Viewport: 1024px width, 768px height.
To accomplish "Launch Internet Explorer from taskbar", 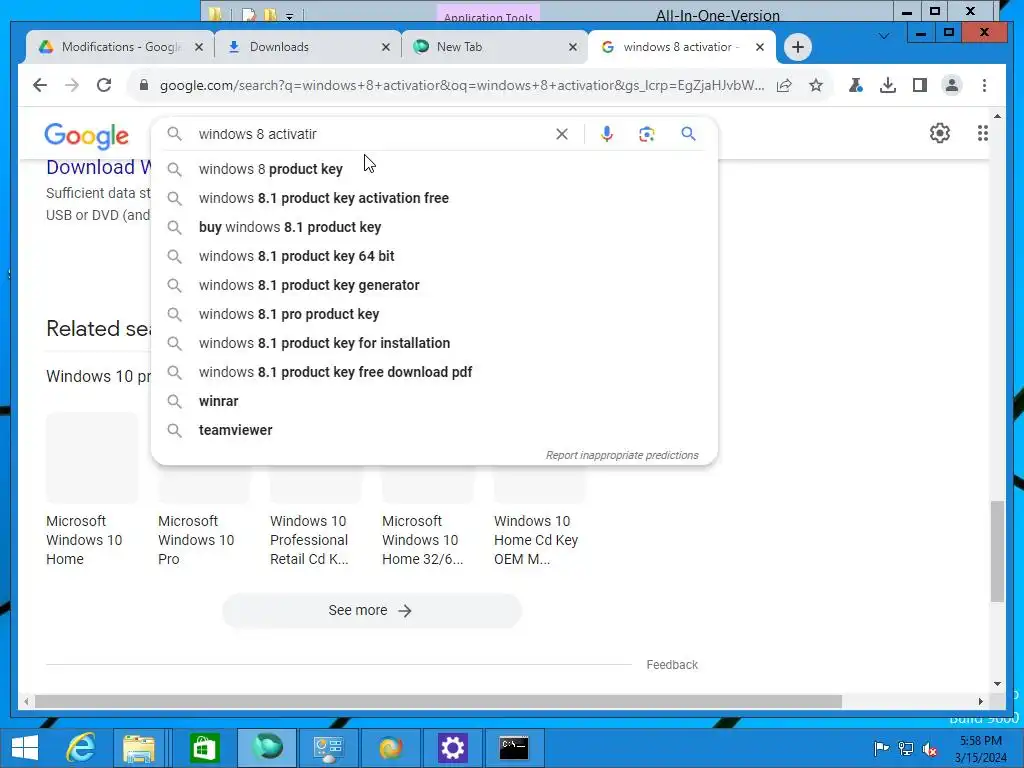I will [82, 748].
